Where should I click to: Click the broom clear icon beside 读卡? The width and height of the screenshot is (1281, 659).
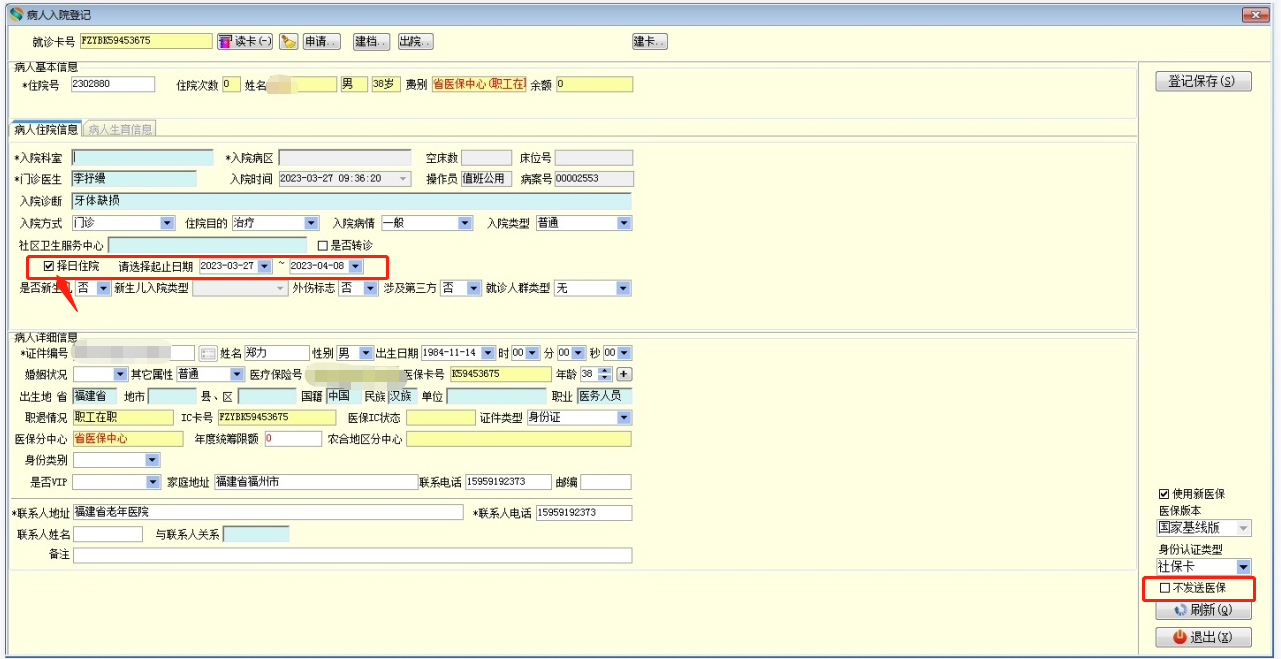click(x=288, y=41)
